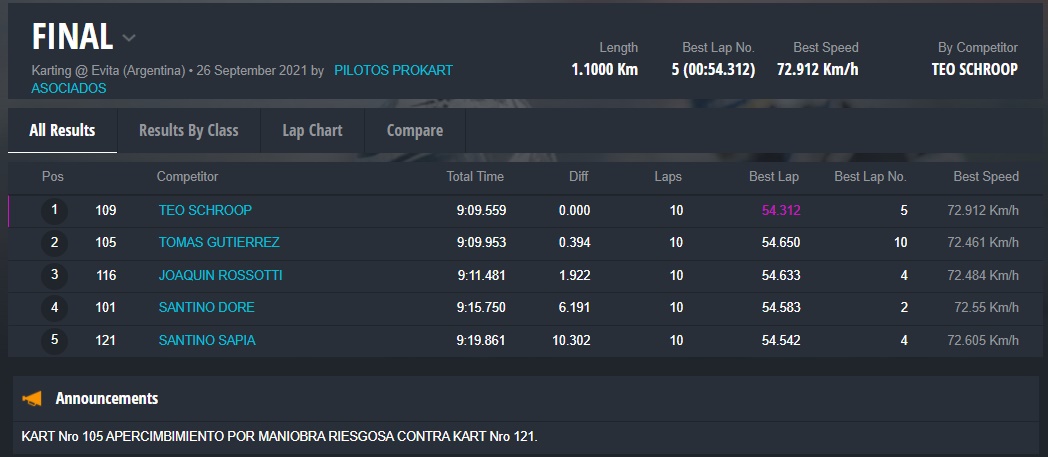The width and height of the screenshot is (1048, 457).
Task: Switch to the All Results tab
Action: 62,130
